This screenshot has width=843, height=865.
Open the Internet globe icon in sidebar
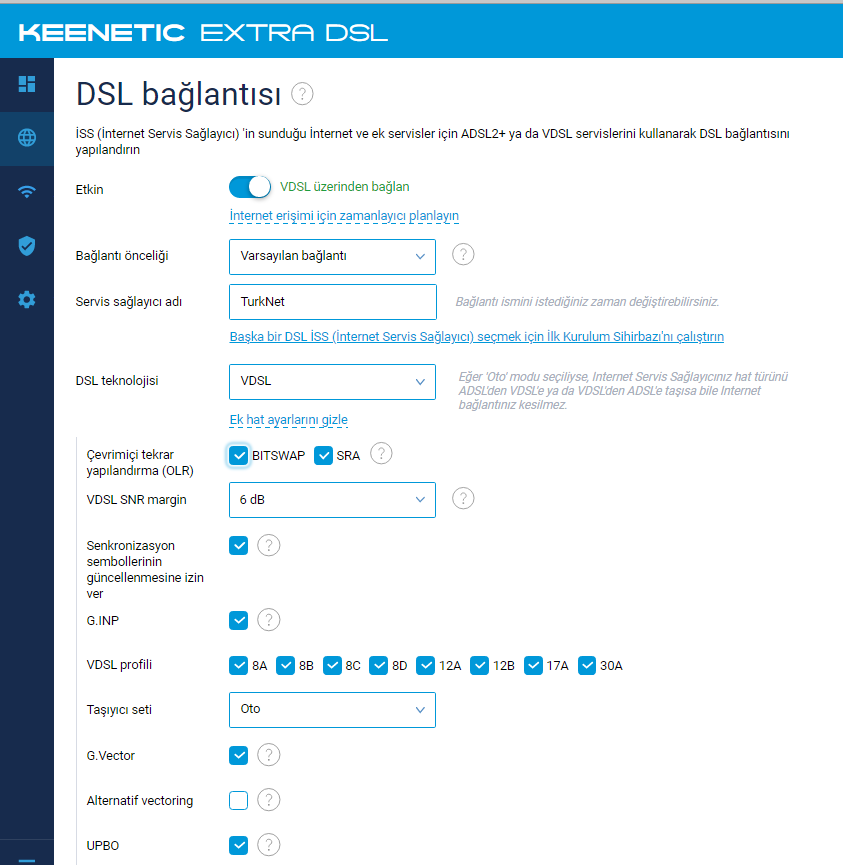tap(26, 137)
